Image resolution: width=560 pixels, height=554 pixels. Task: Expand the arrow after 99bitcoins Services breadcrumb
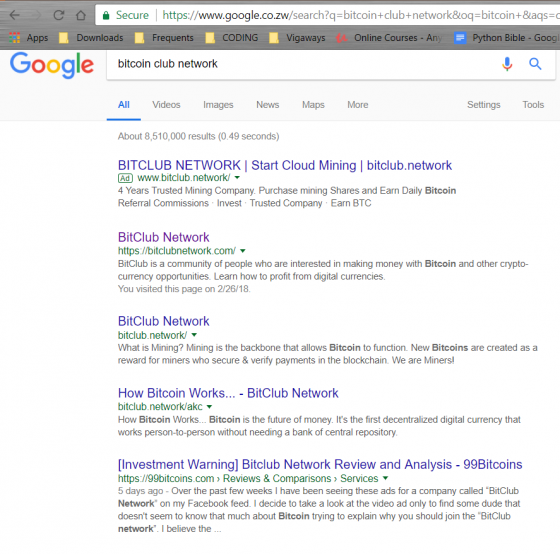pyautogui.click(x=385, y=478)
